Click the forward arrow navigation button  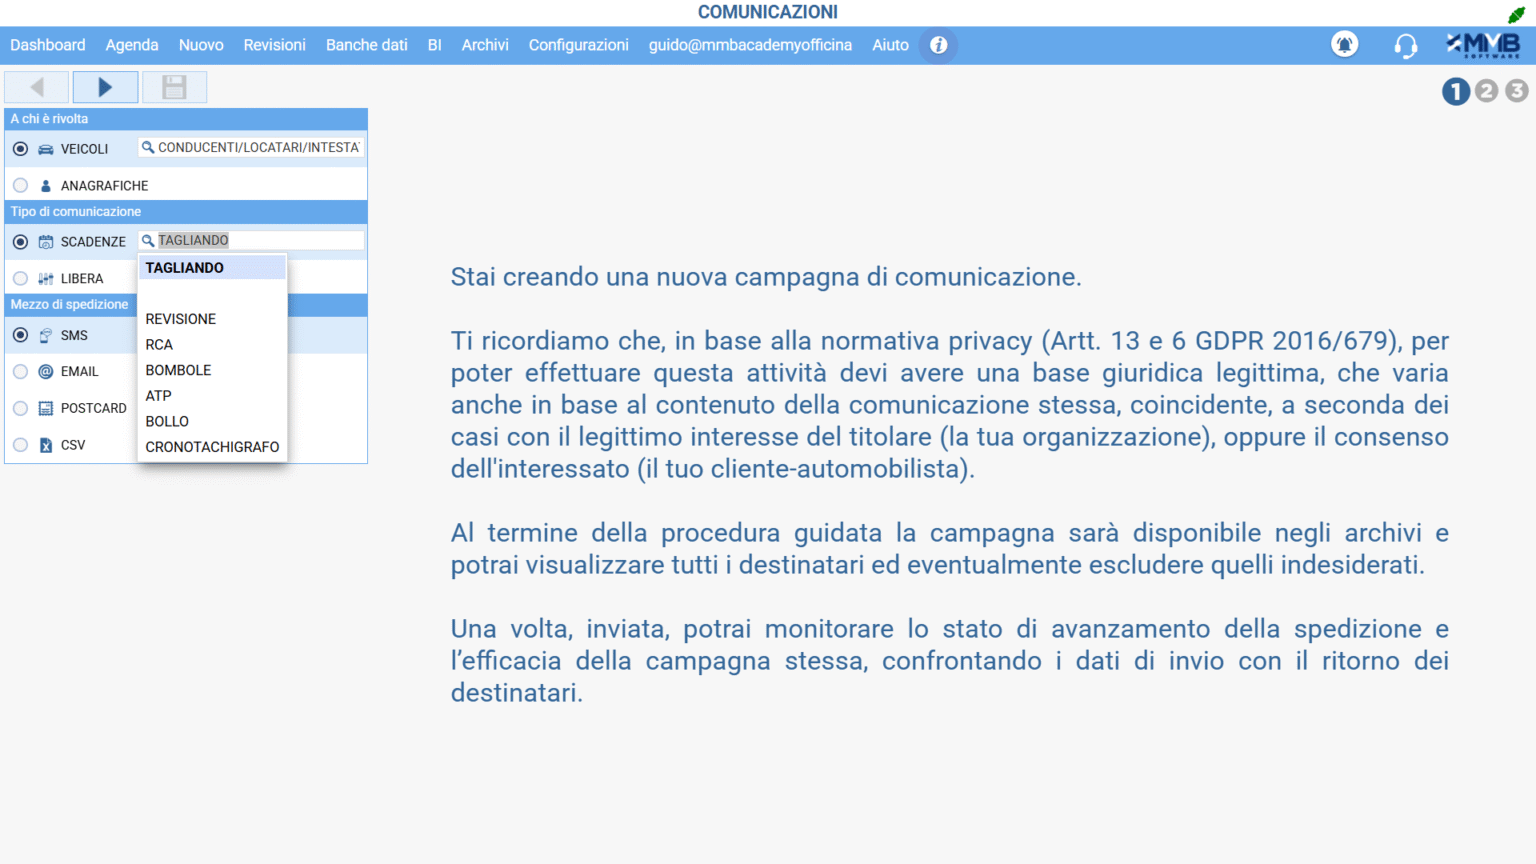point(105,87)
